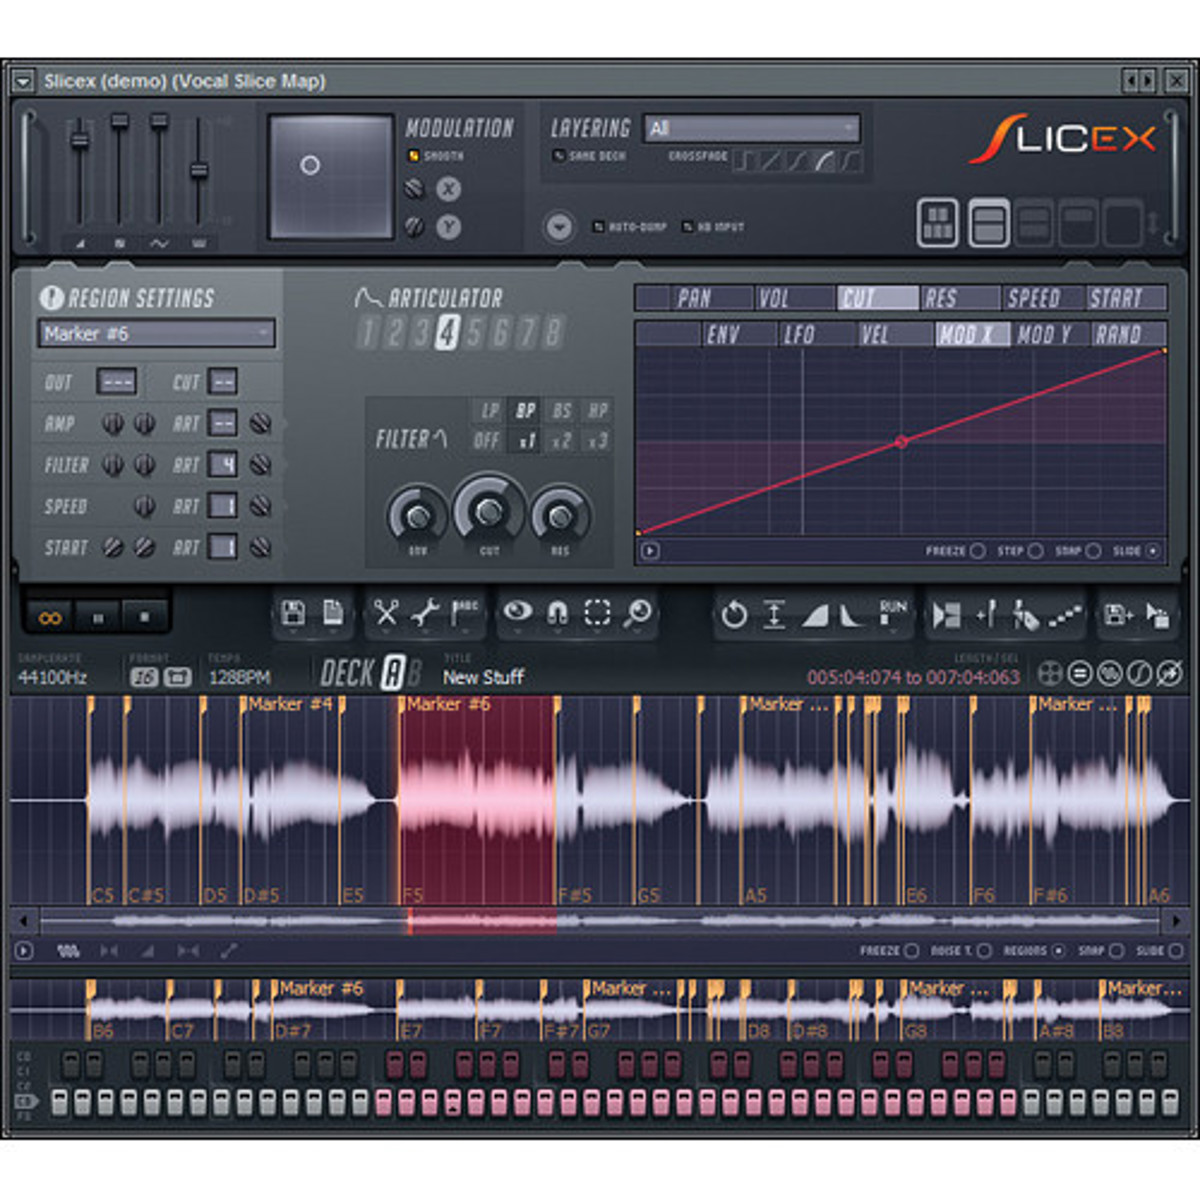Click the four-square grid layout icon
Image resolution: width=1200 pixels, height=1200 pixels.
pyautogui.click(x=938, y=223)
